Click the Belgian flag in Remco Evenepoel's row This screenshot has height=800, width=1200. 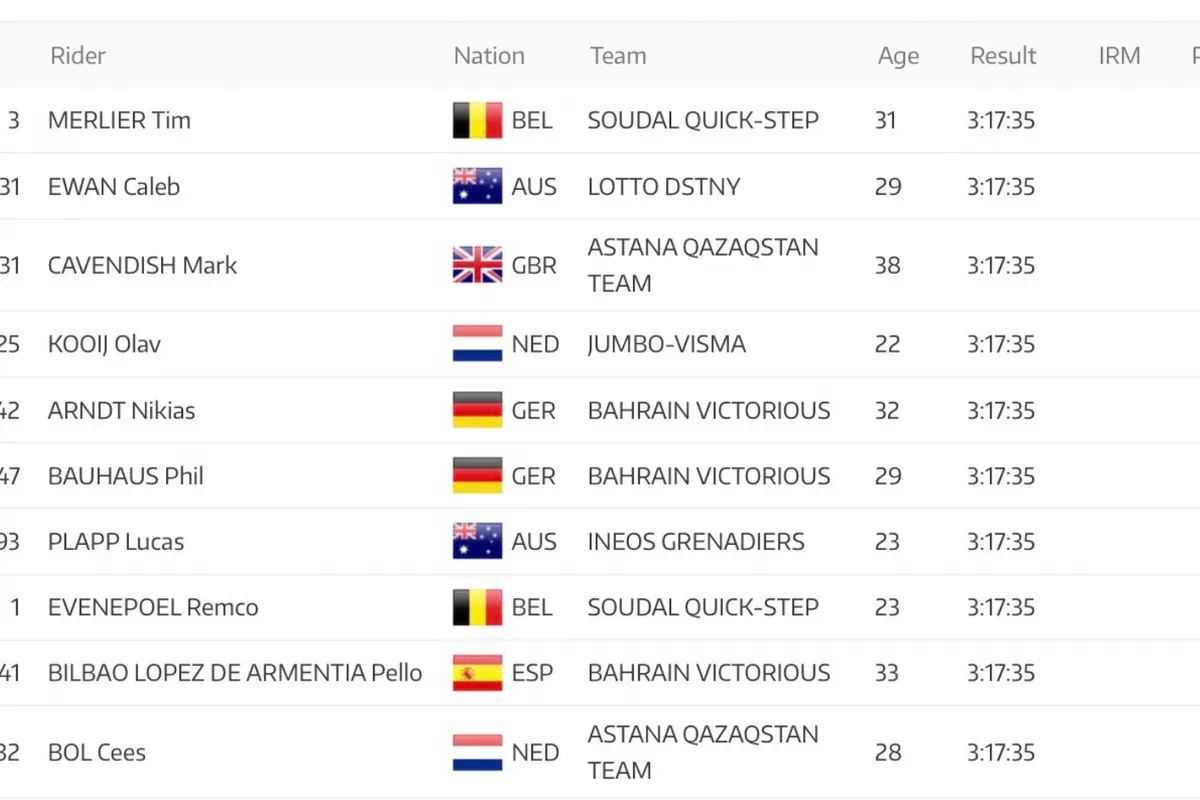point(477,607)
